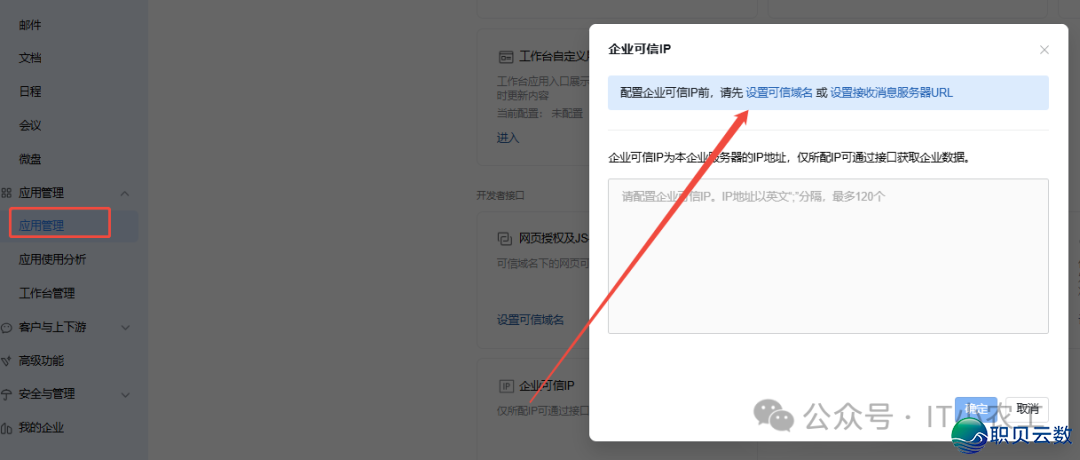Click the 开发者接口 section label
1080x460 pixels.
click(x=500, y=196)
